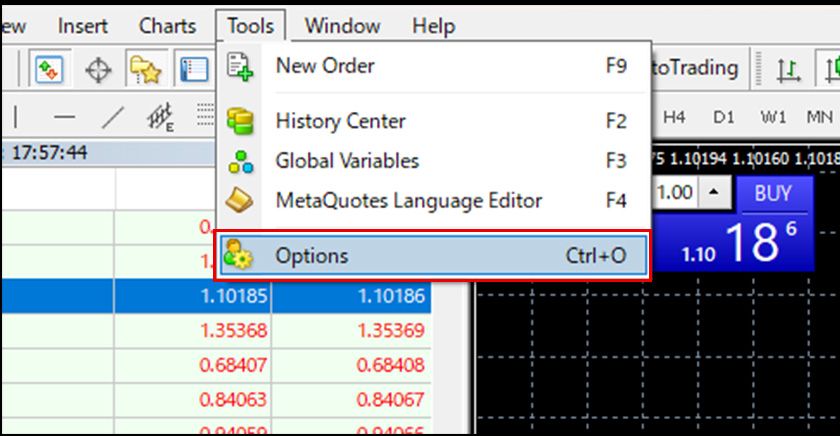Select the H4 timeframe

click(674, 117)
